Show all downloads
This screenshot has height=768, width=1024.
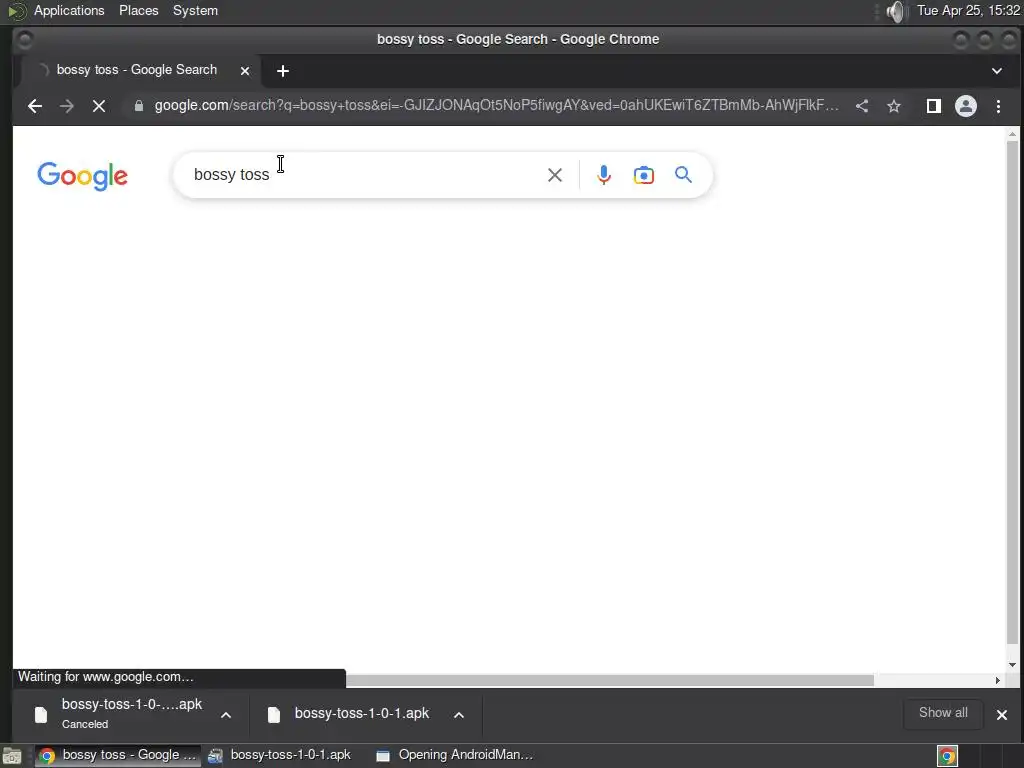point(943,713)
